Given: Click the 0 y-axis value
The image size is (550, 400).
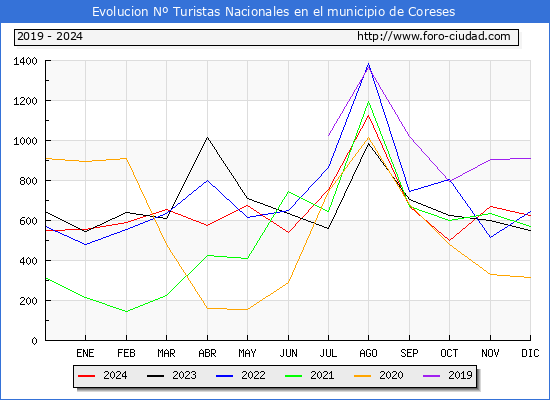Looking at the screenshot, I should [34, 341].
